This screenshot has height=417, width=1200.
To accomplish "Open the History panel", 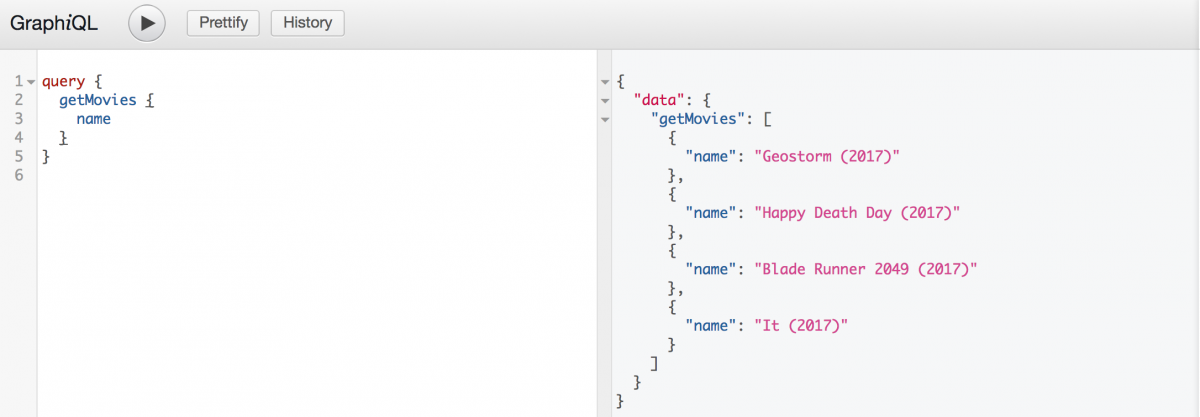I will click(308, 23).
